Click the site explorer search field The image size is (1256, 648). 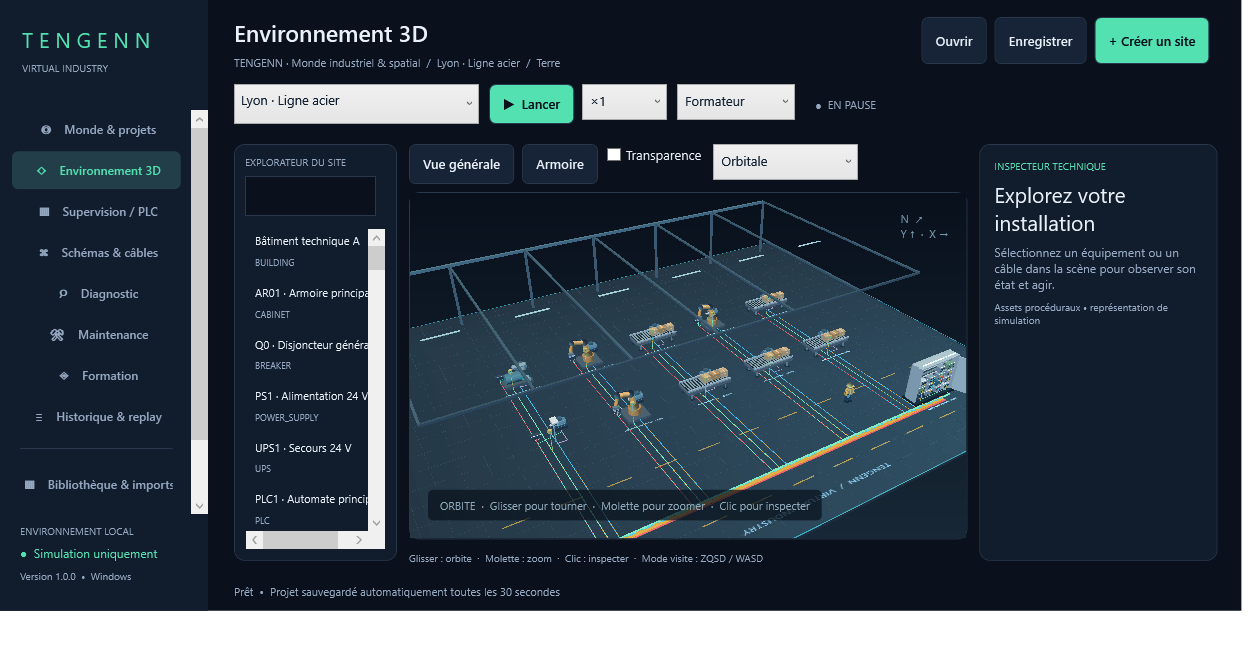click(310, 196)
